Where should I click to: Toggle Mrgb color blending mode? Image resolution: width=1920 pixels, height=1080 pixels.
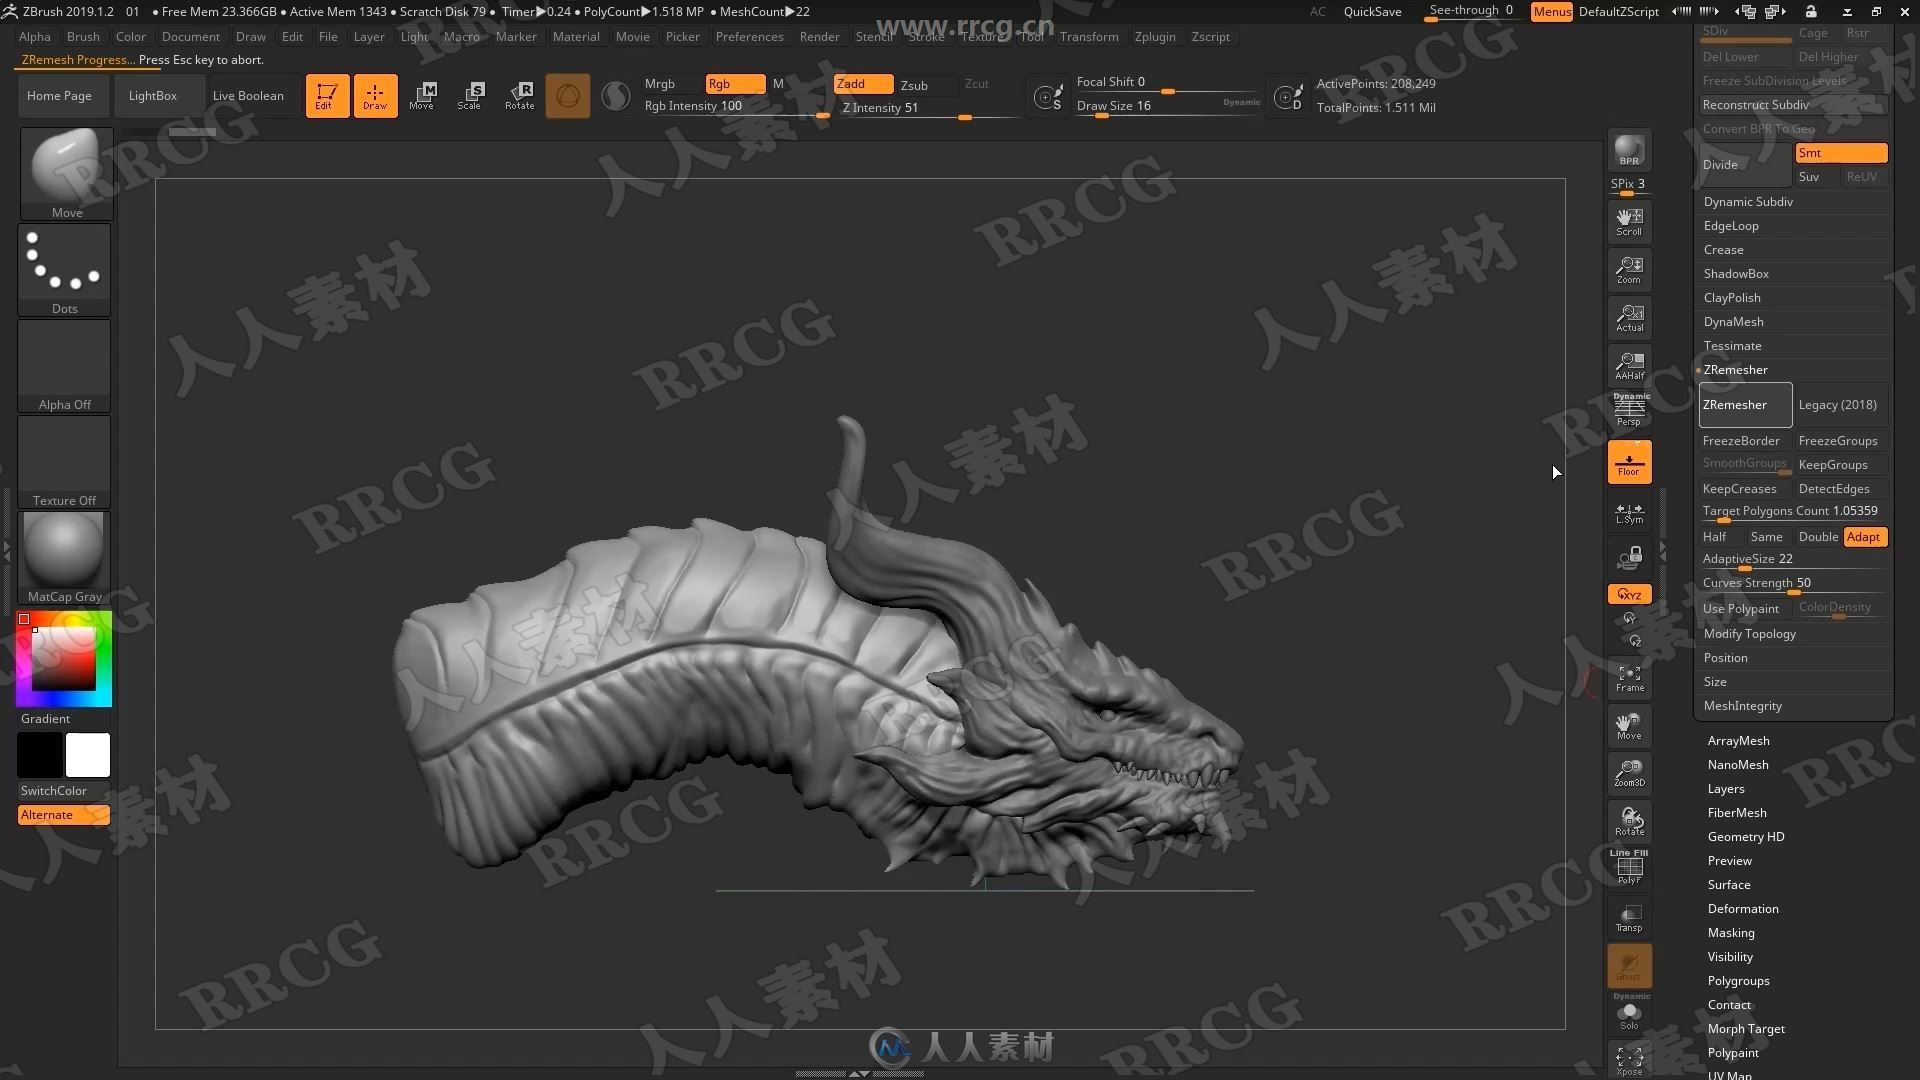(659, 83)
